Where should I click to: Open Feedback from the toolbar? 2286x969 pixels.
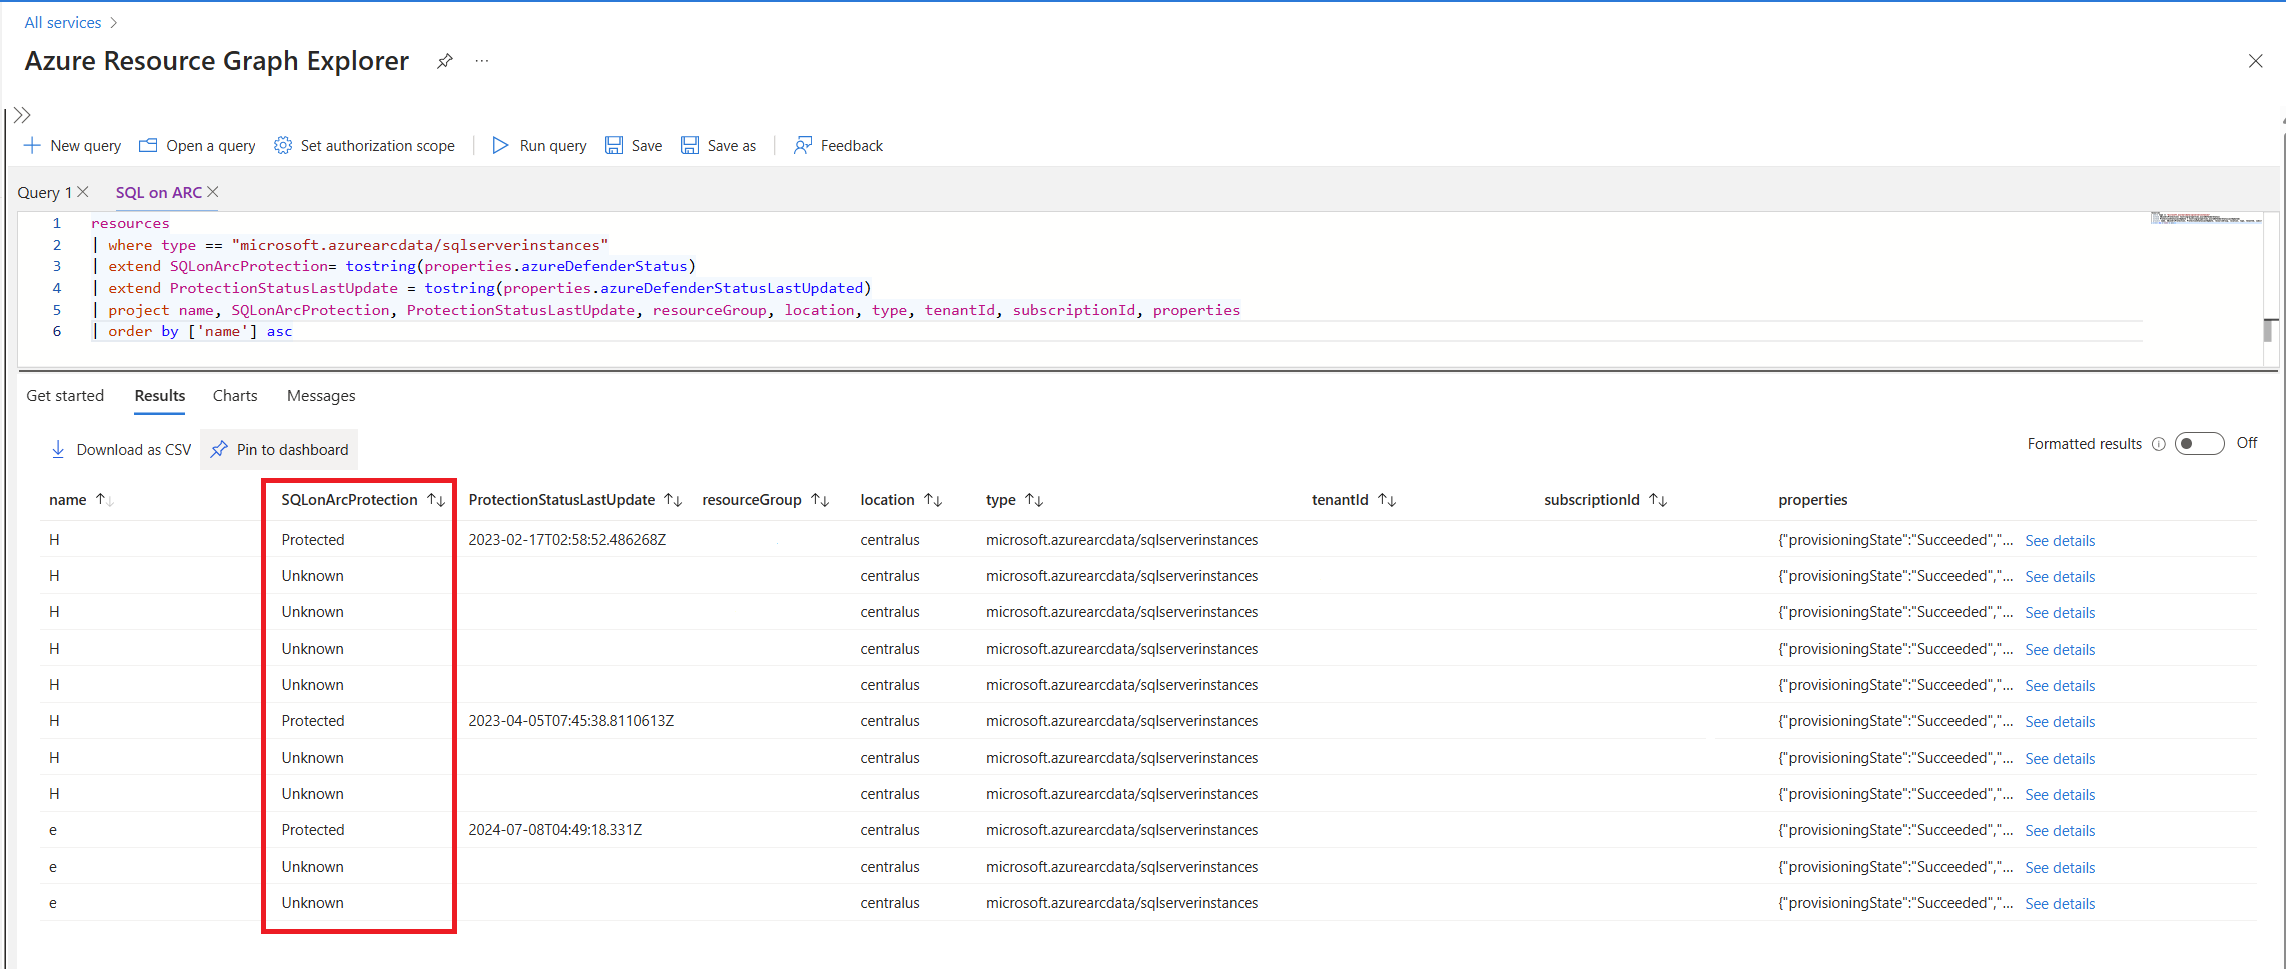838,145
